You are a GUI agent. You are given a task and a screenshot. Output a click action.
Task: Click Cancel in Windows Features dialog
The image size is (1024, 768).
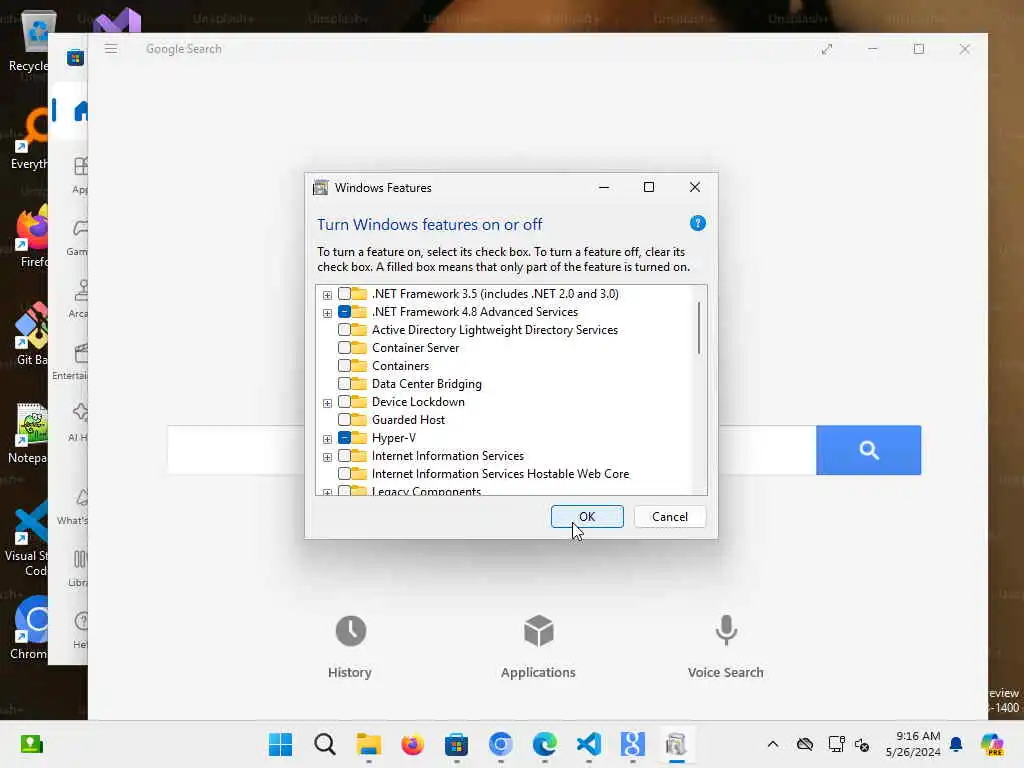coord(669,517)
